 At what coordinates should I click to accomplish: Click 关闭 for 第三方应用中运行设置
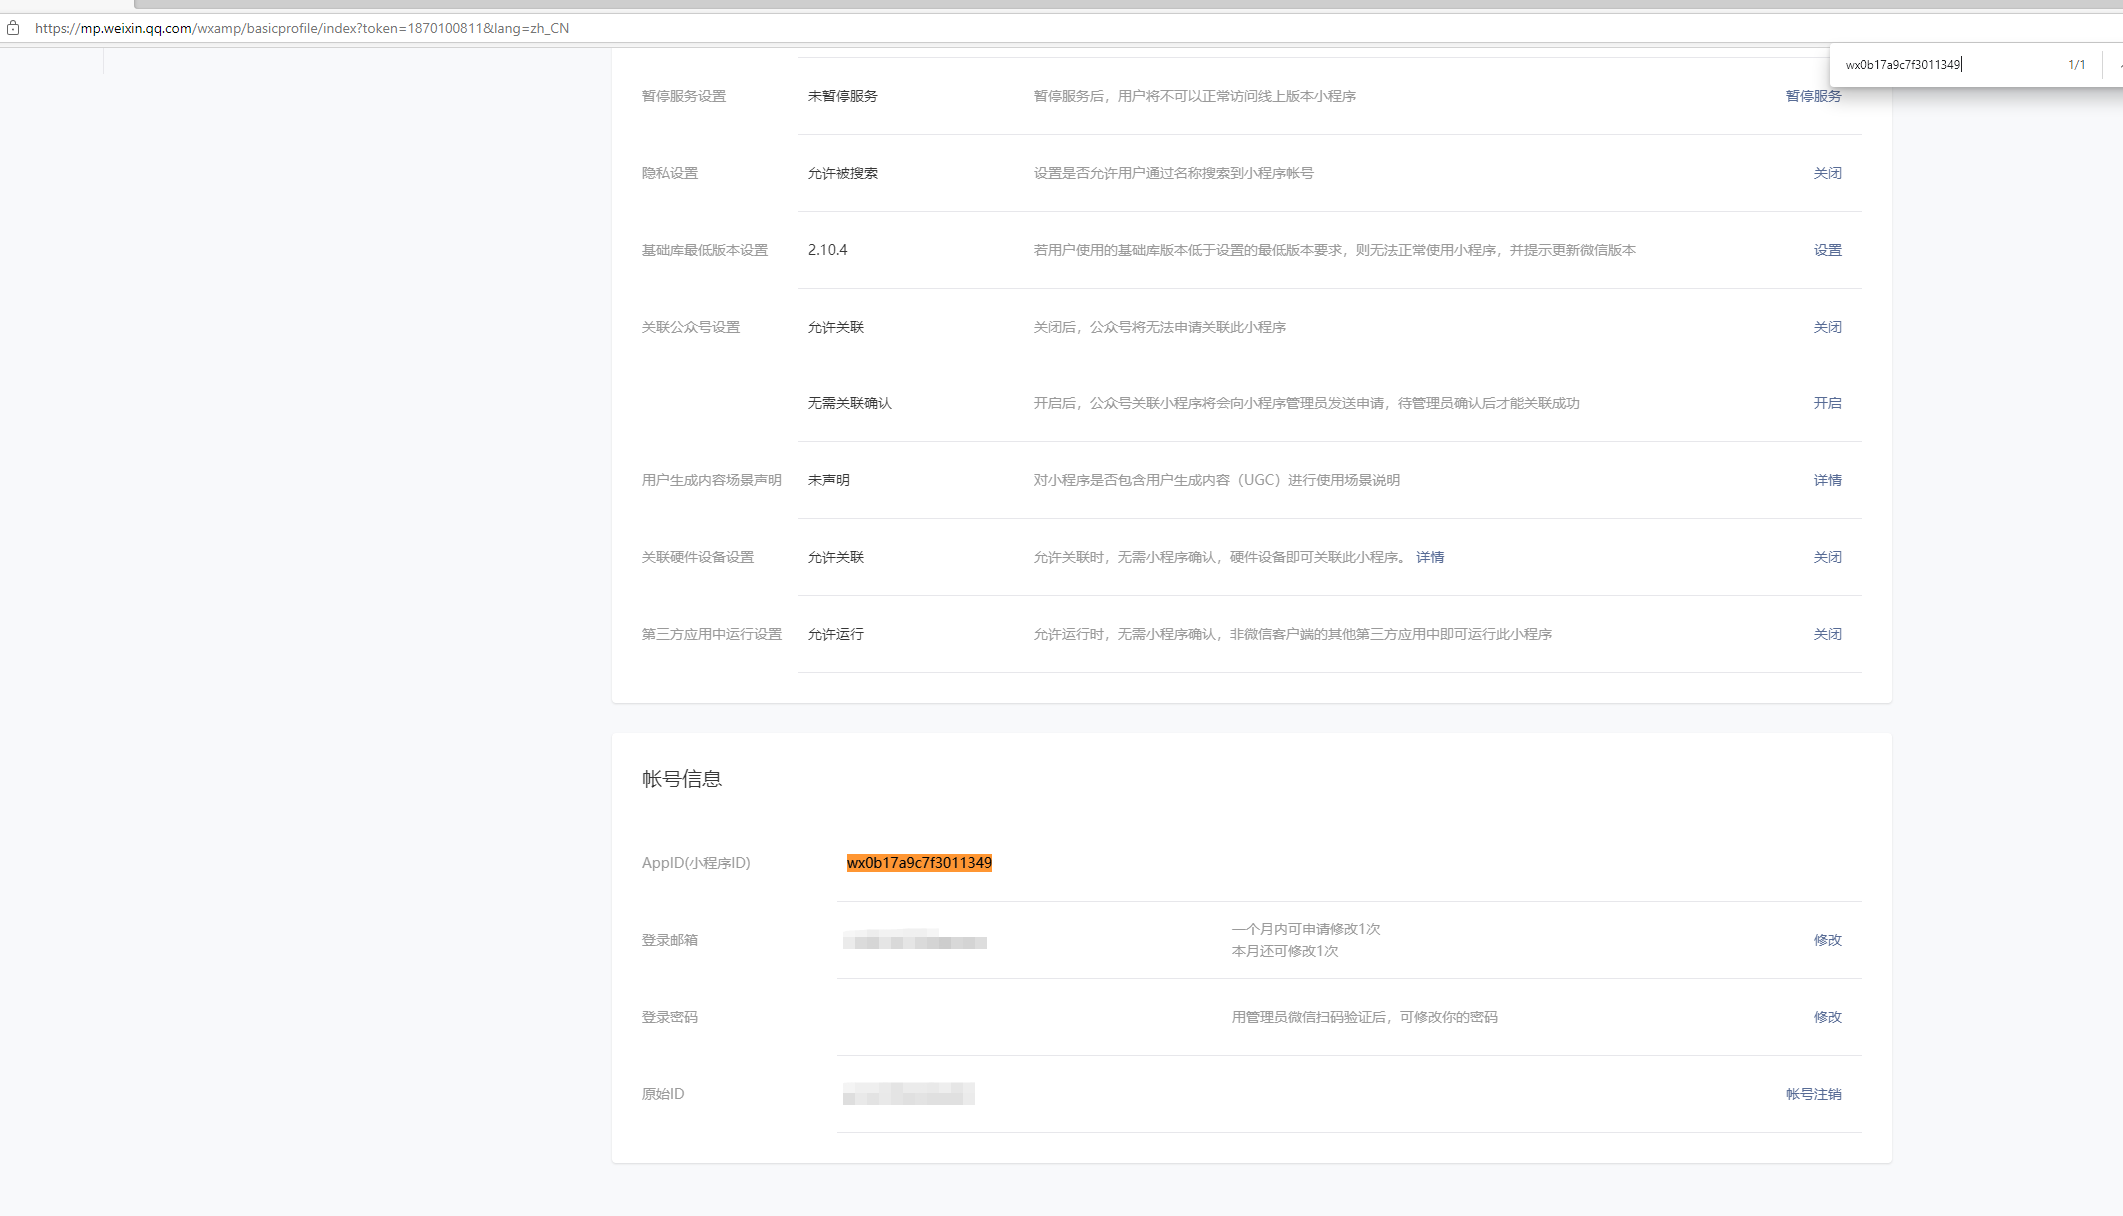click(x=1827, y=634)
